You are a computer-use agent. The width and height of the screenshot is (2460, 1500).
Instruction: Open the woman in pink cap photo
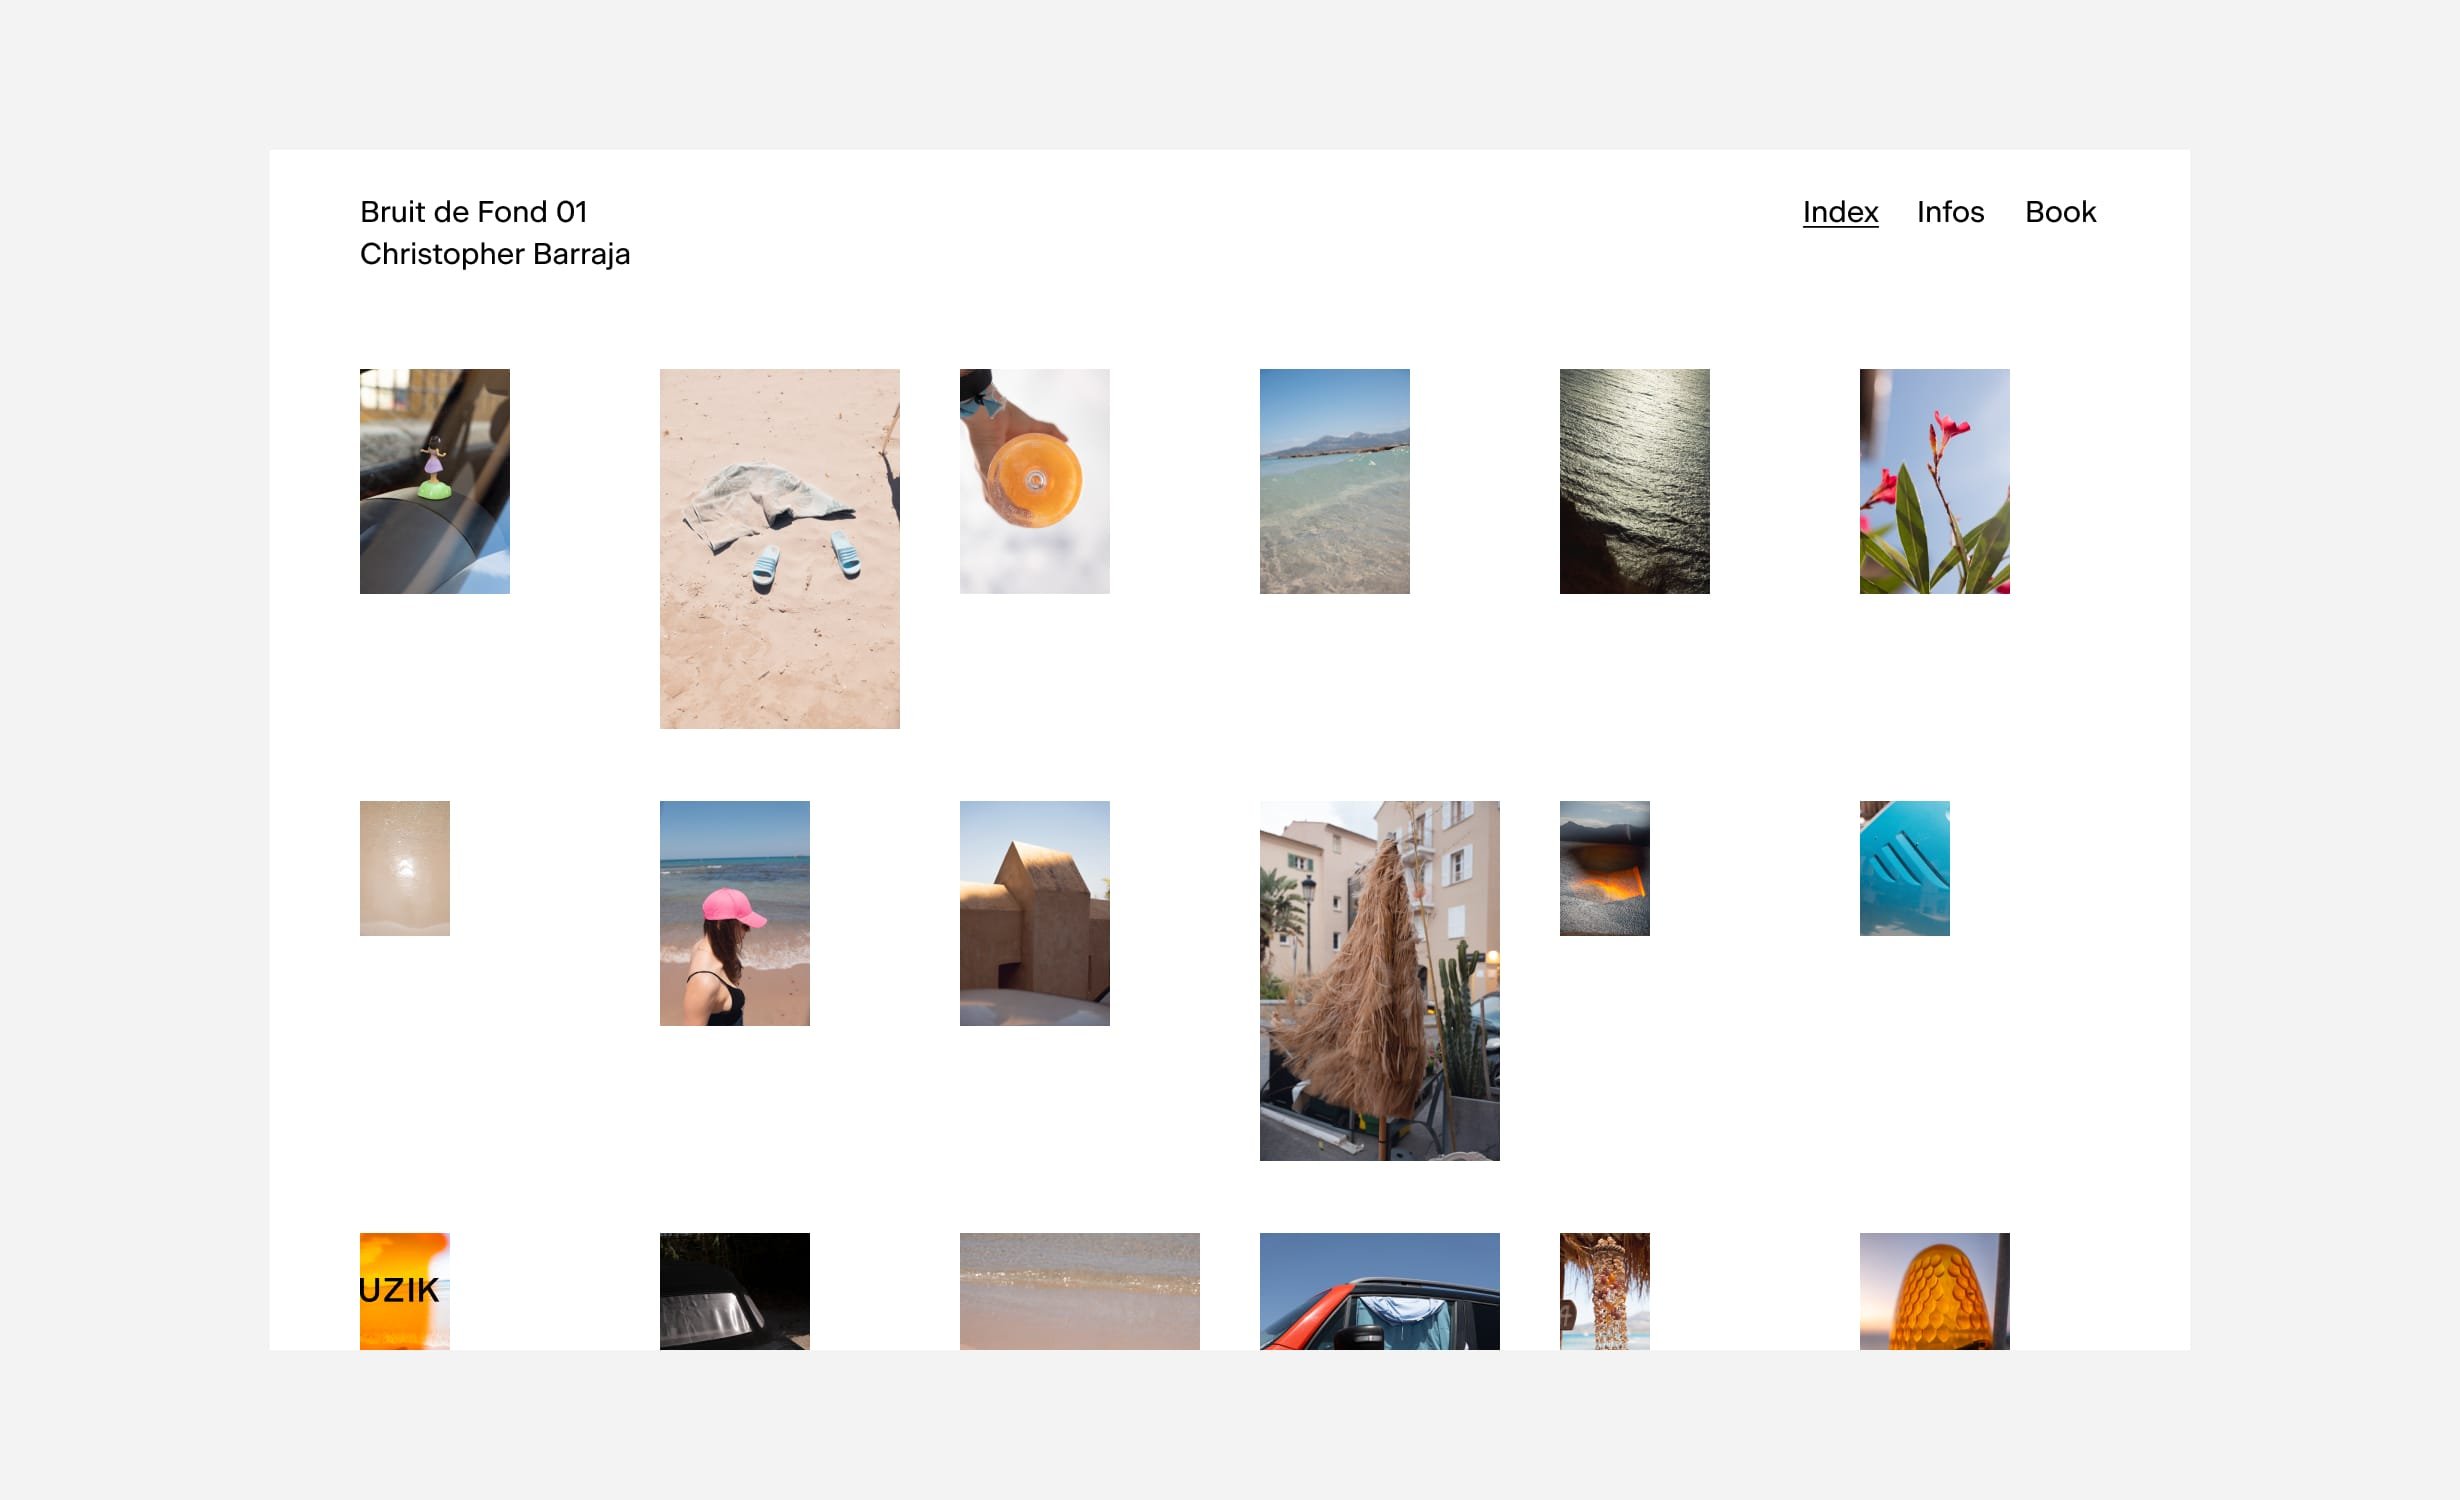[735, 913]
